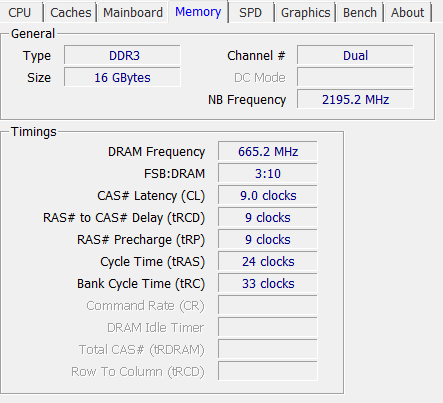Click the Bank Cycle Time value field

coord(268,283)
